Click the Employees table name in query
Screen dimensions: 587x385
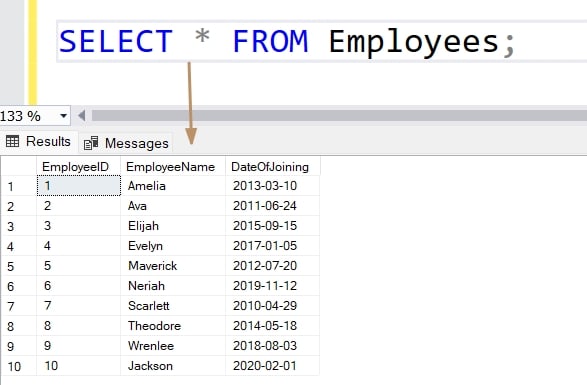(x=414, y=42)
